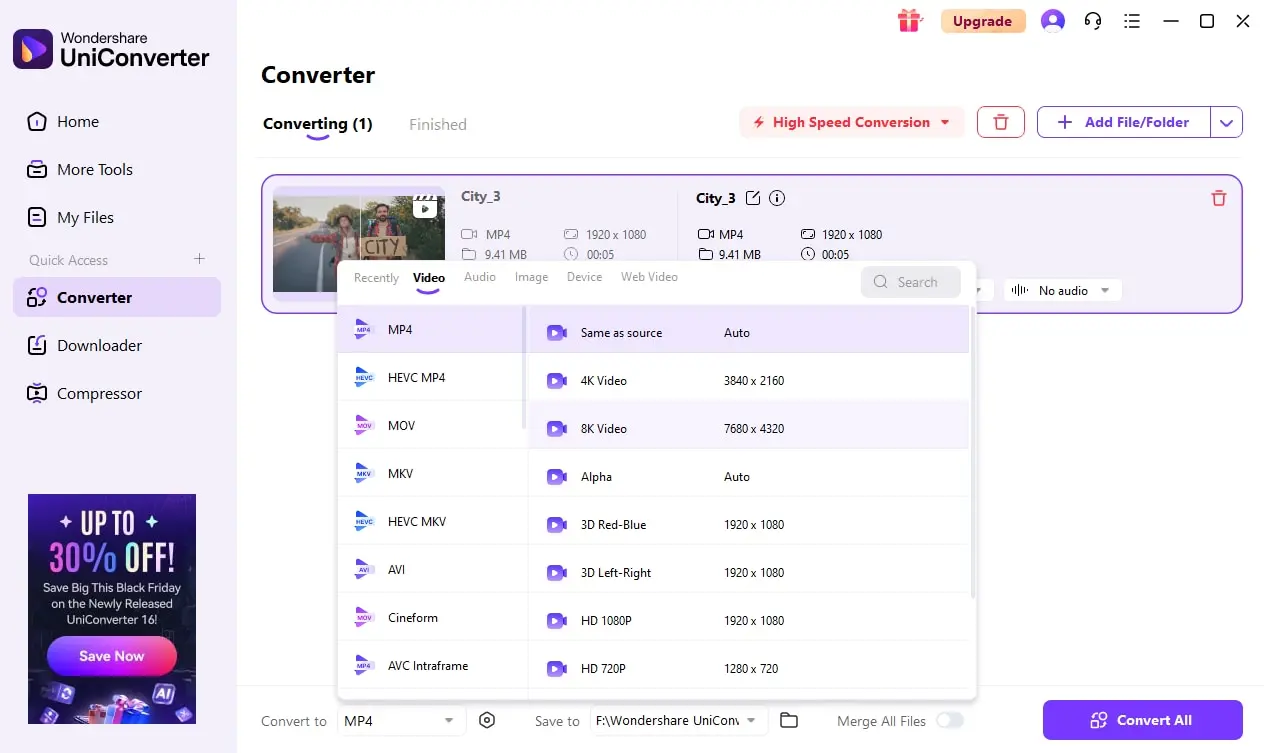This screenshot has width=1264, height=753.
Task: Click the format list scrollbar
Action: [524, 368]
